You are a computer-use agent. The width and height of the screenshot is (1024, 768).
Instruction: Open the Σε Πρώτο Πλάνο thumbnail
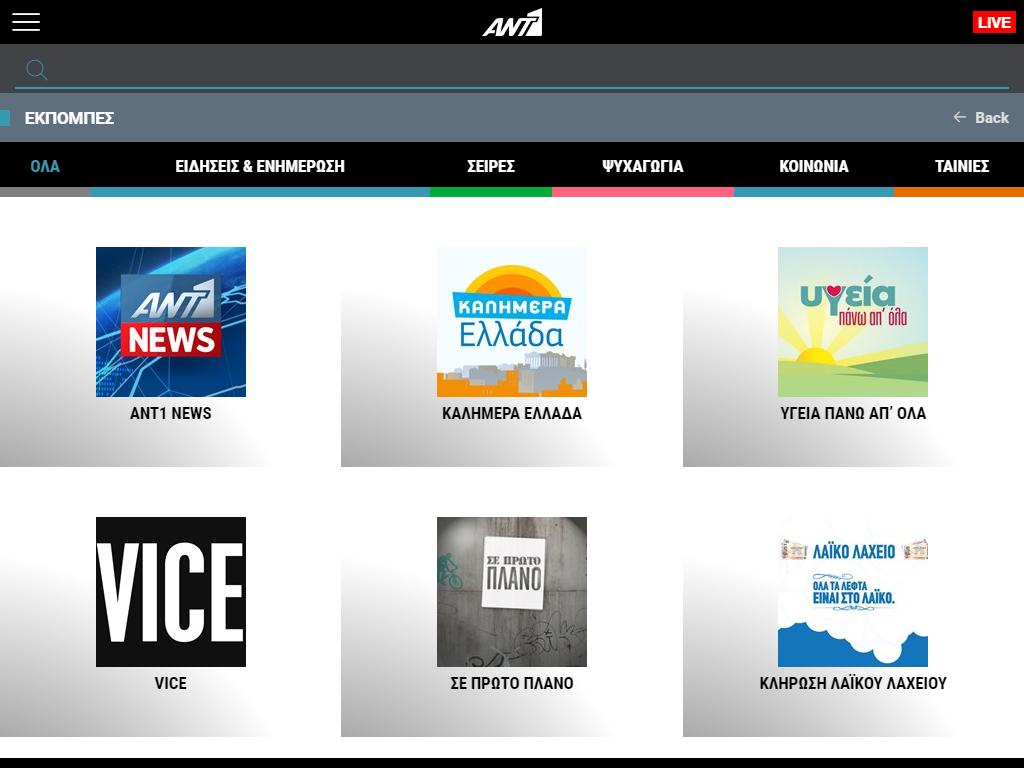512,592
